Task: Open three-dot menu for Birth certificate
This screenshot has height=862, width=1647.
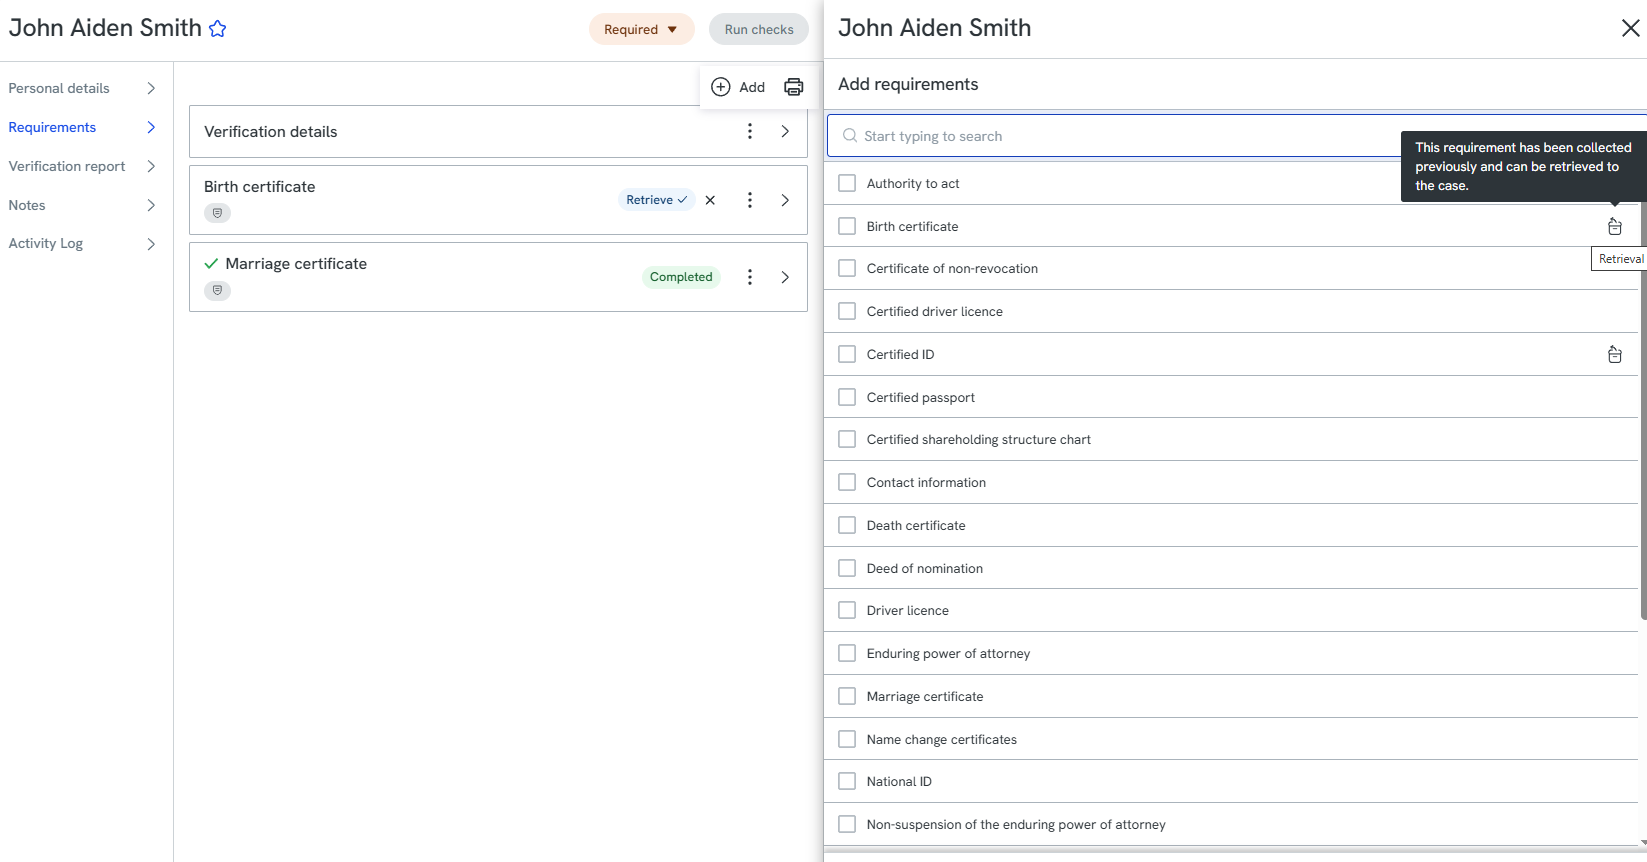Action: (x=750, y=200)
